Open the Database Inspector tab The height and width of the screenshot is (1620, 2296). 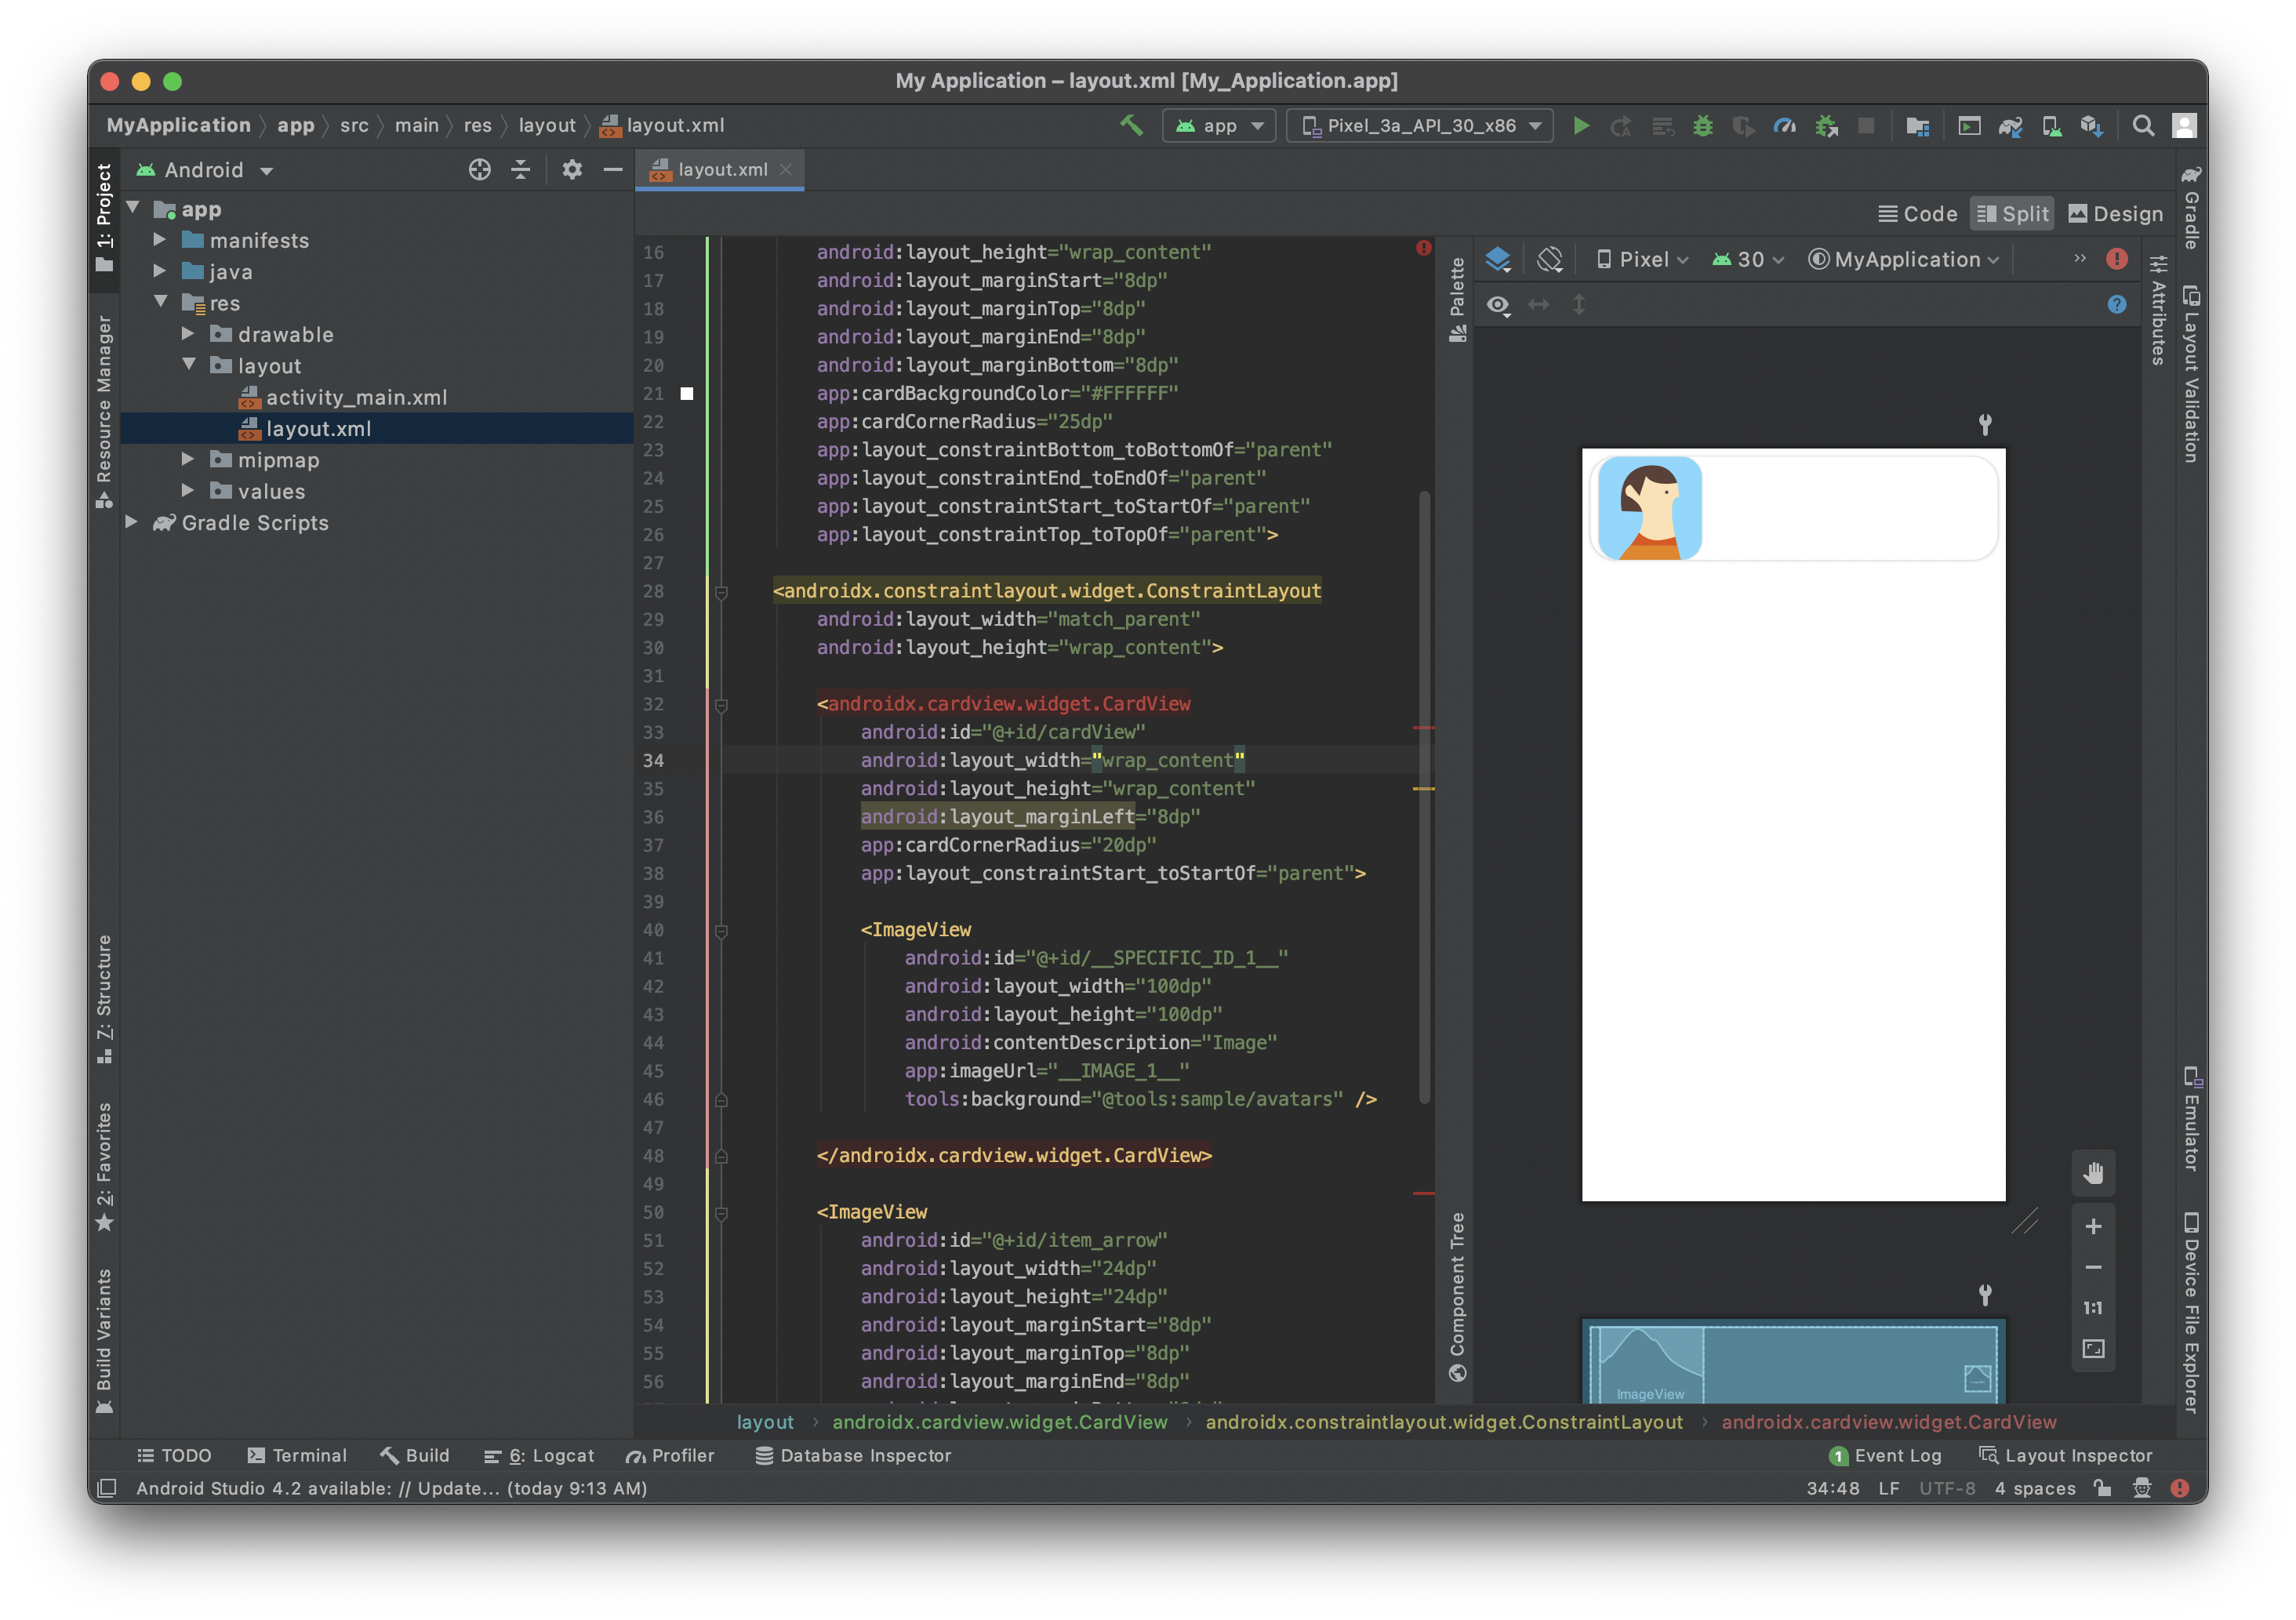[x=853, y=1455]
